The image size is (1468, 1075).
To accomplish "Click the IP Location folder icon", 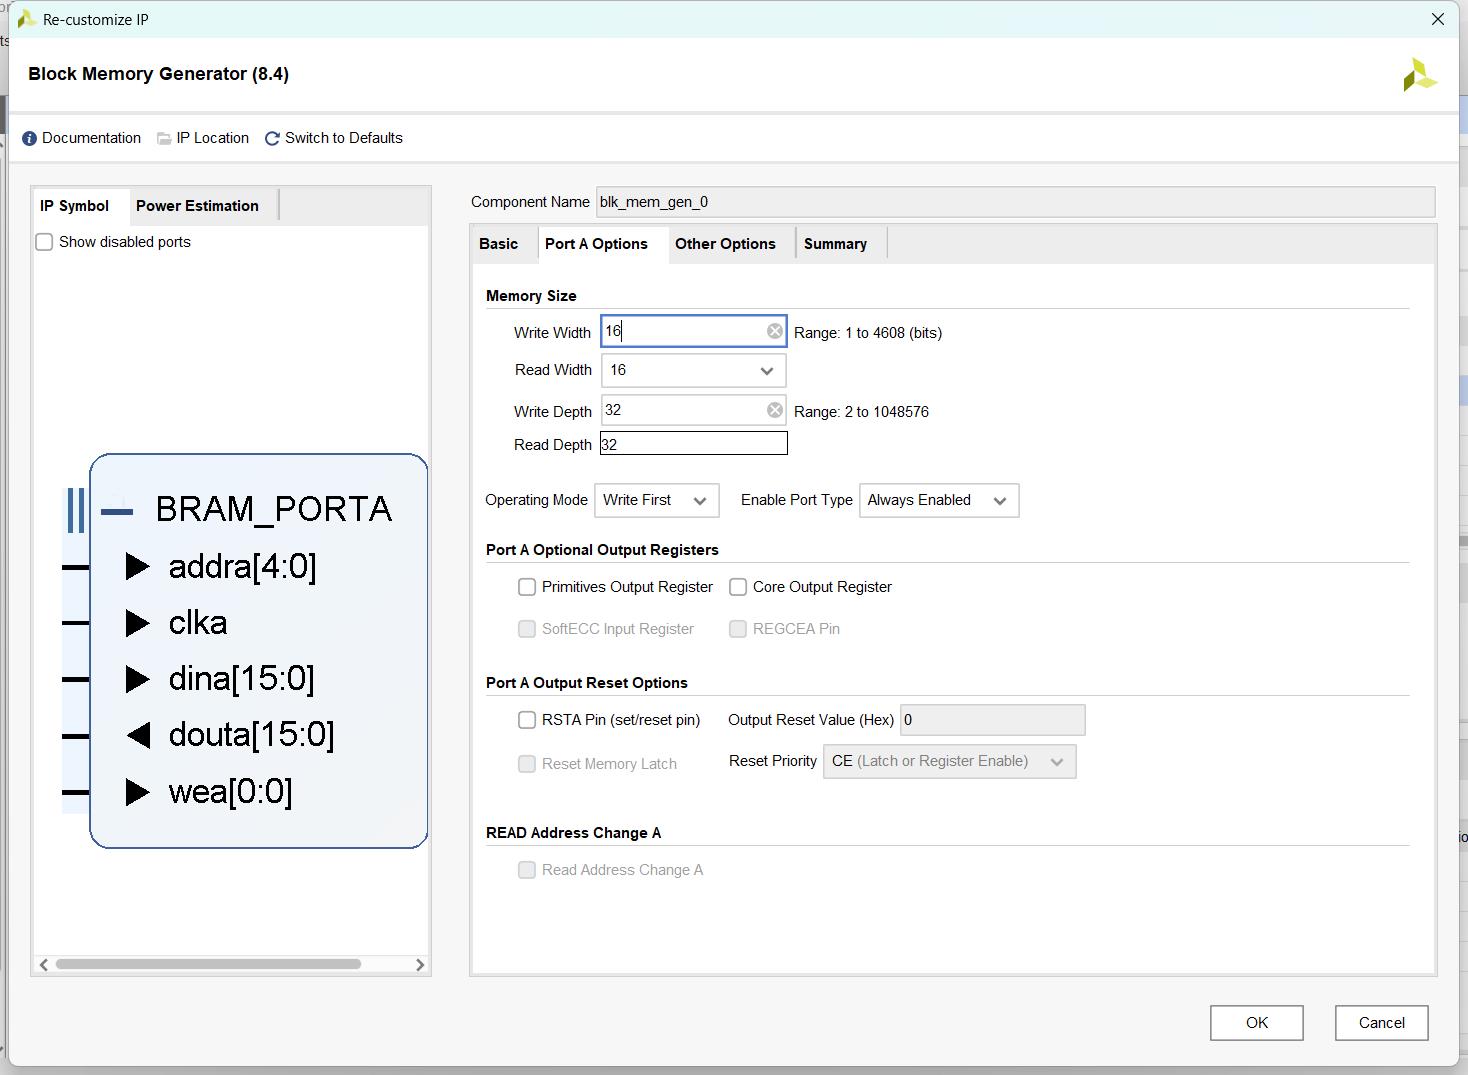I will 164,138.
